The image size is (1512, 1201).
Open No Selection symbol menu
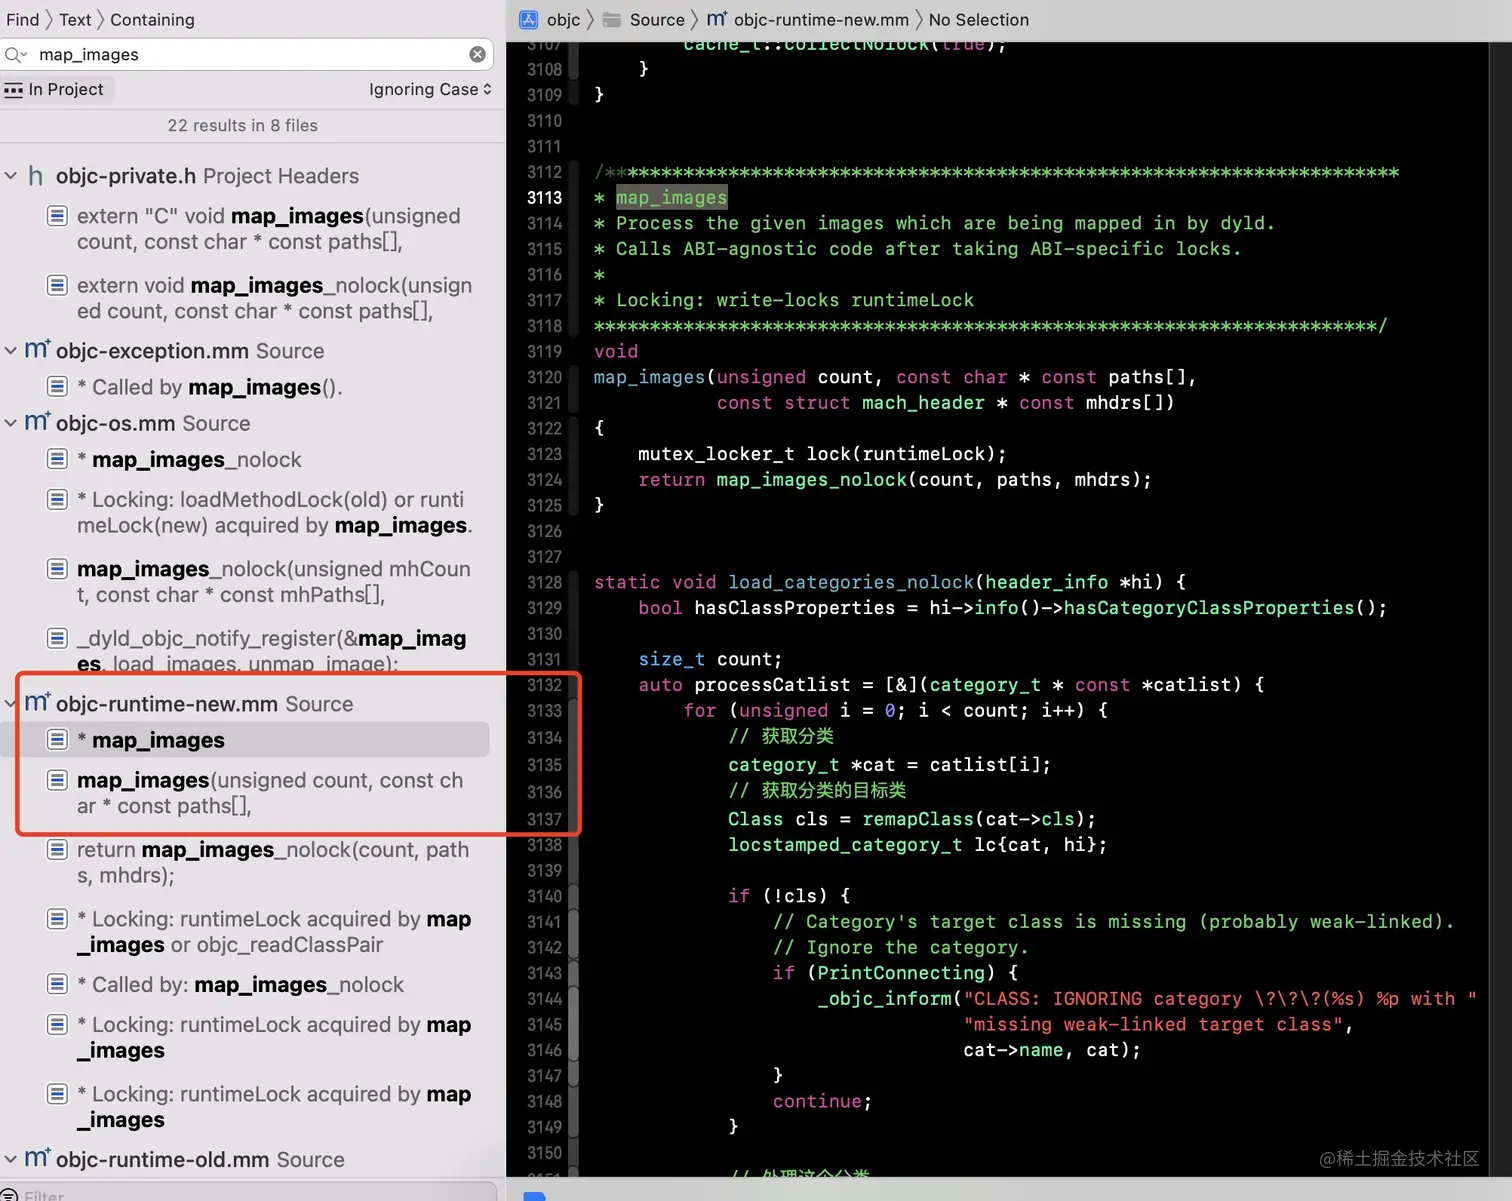coord(978,20)
